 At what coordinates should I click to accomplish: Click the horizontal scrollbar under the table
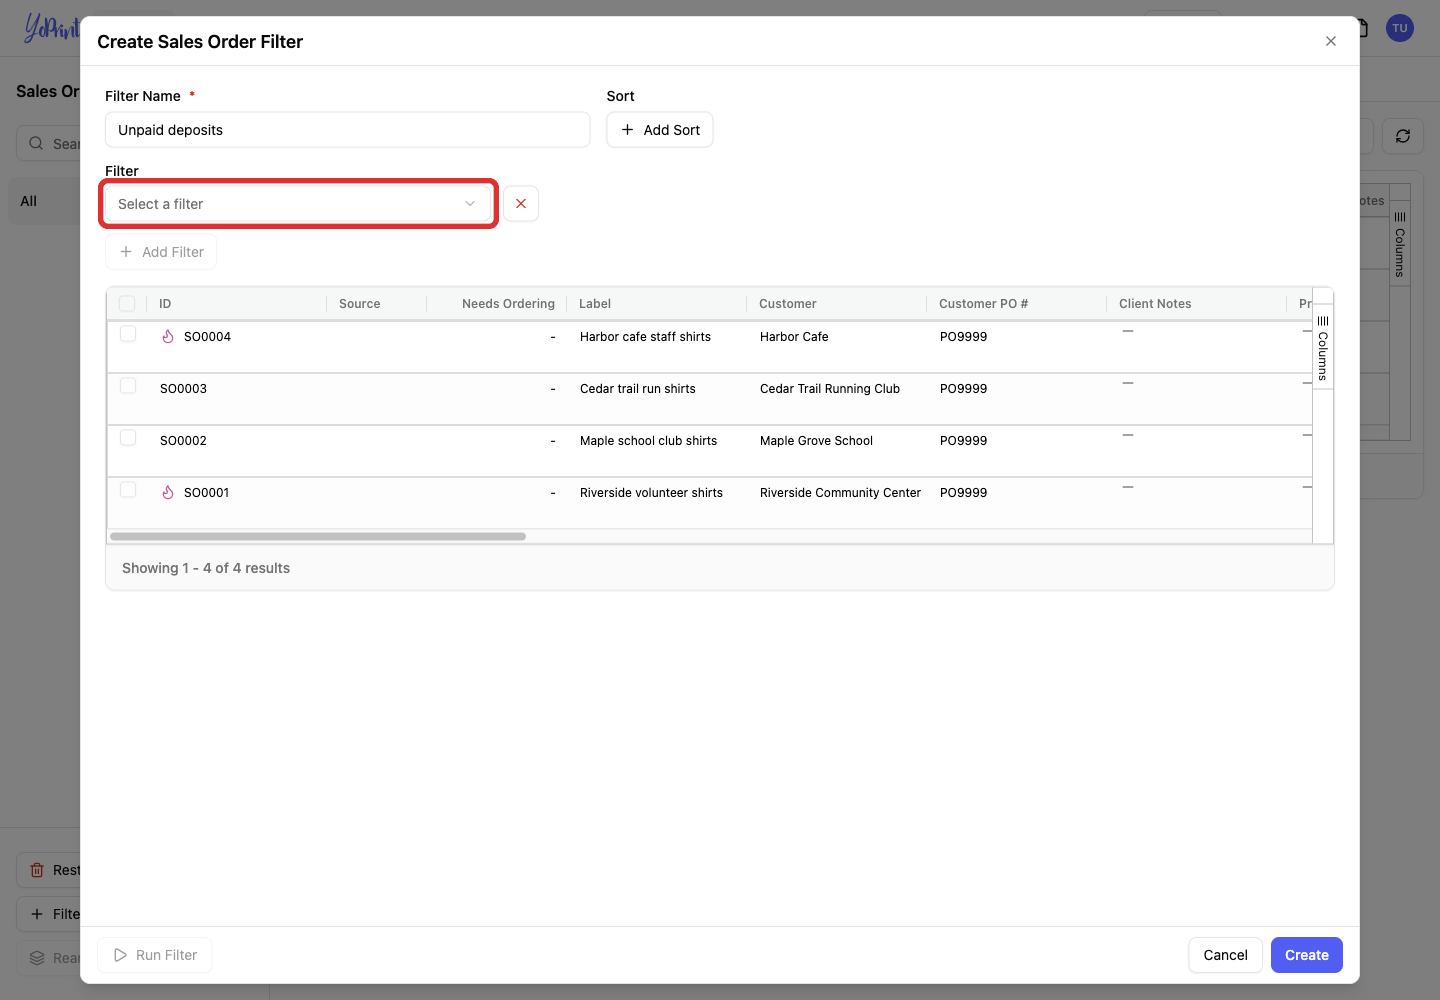point(318,537)
